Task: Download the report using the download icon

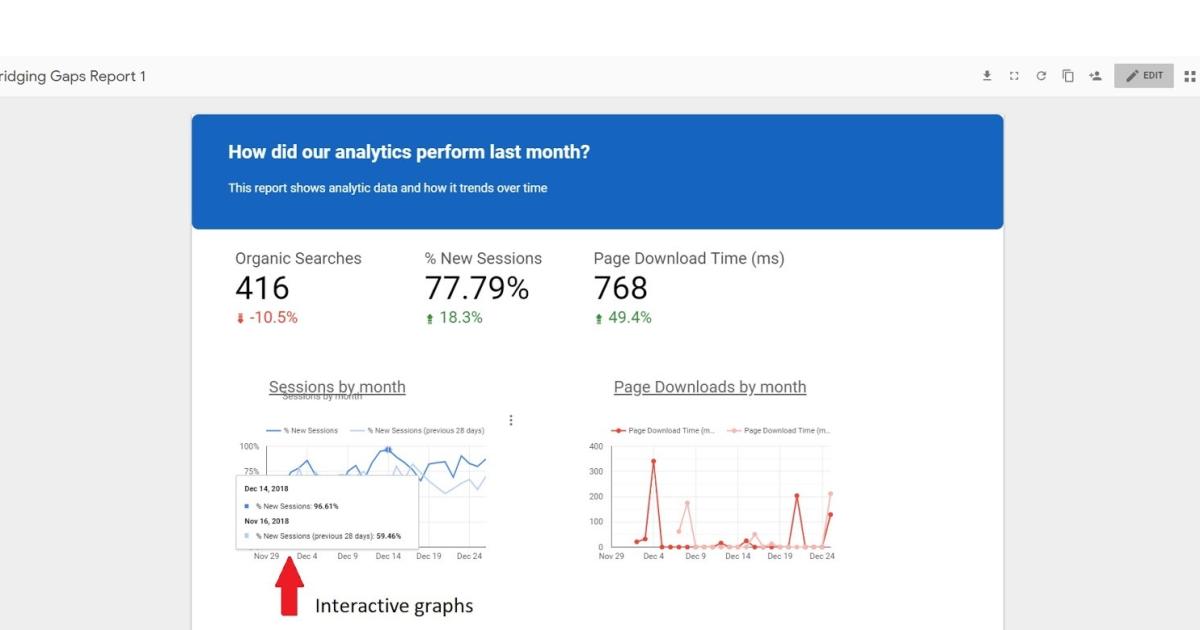Action: [987, 76]
